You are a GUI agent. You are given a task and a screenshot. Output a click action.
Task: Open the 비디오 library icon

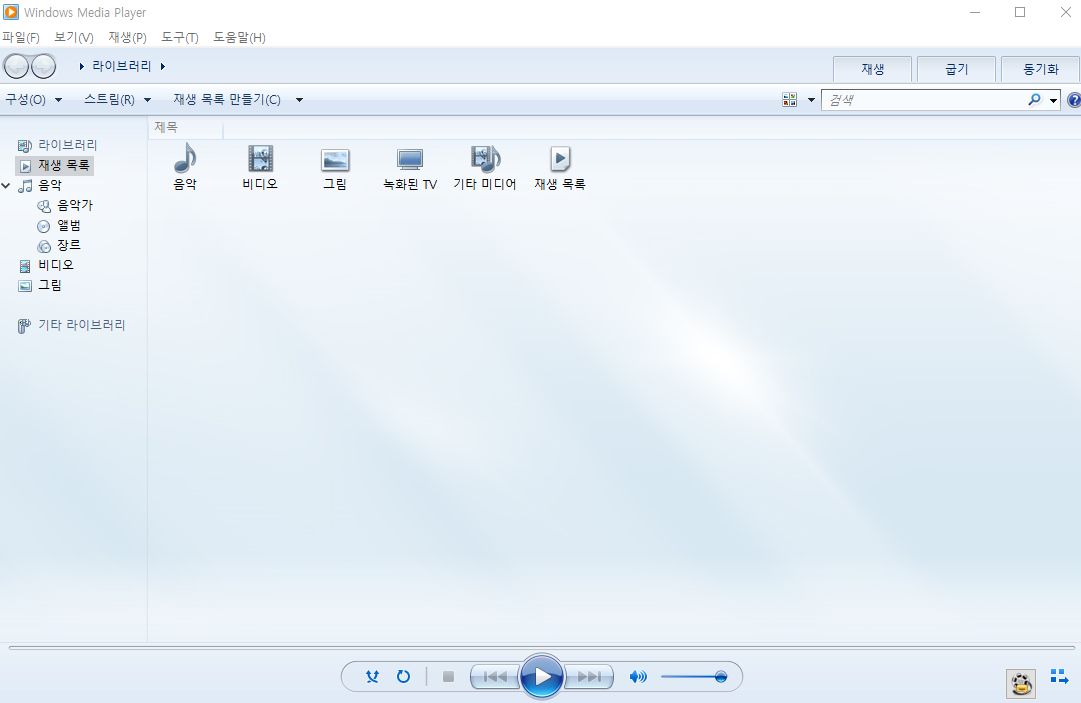260,167
